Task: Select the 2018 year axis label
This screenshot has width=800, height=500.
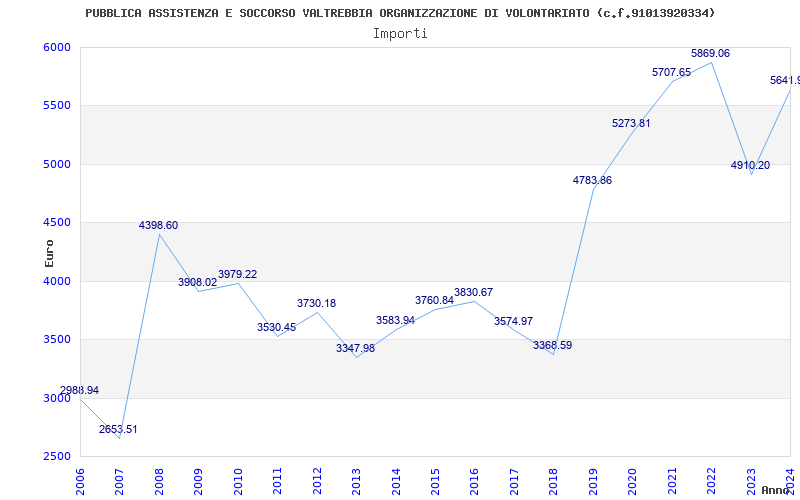Action: [554, 482]
